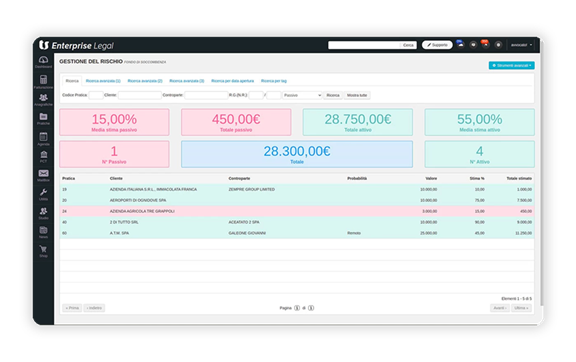This screenshot has height=362, width=576.
Task: Switch to Ricerca avanzata (2) tab
Action: pyautogui.click(x=145, y=81)
